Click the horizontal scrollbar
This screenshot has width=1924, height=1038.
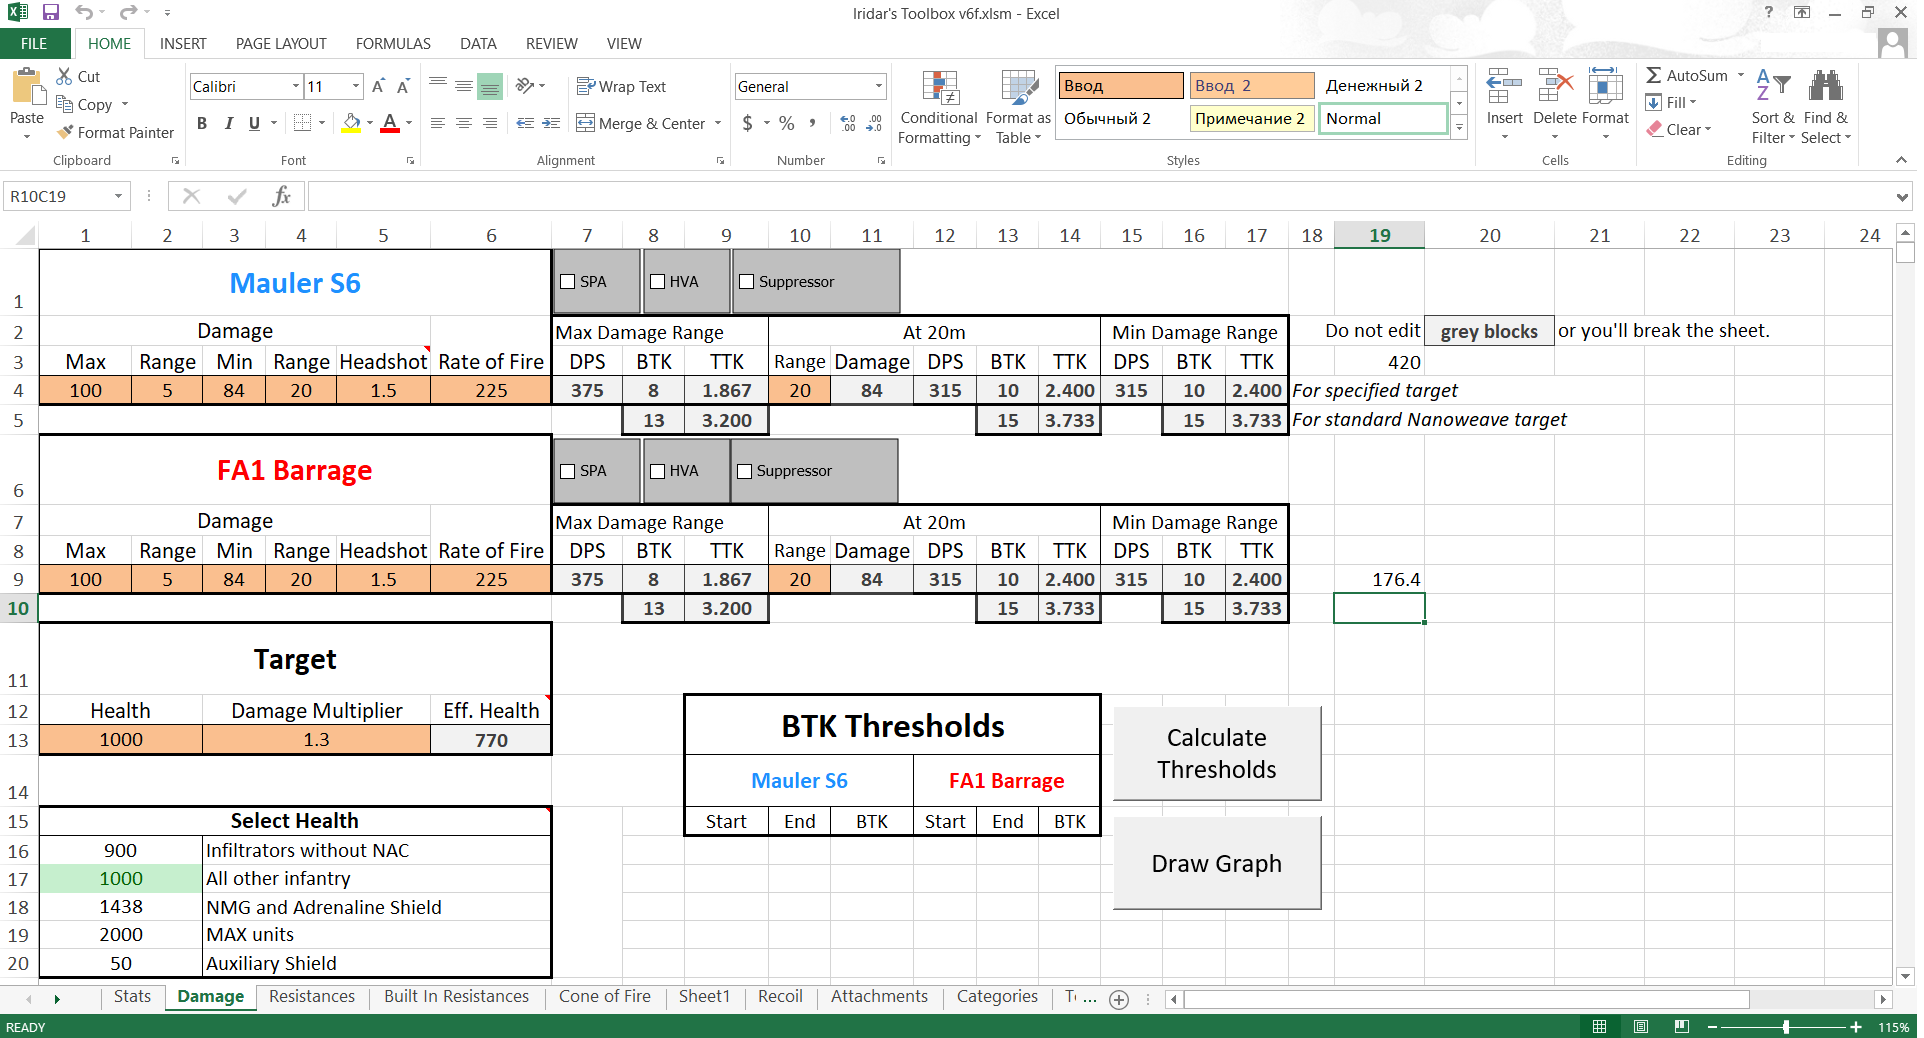1468,999
